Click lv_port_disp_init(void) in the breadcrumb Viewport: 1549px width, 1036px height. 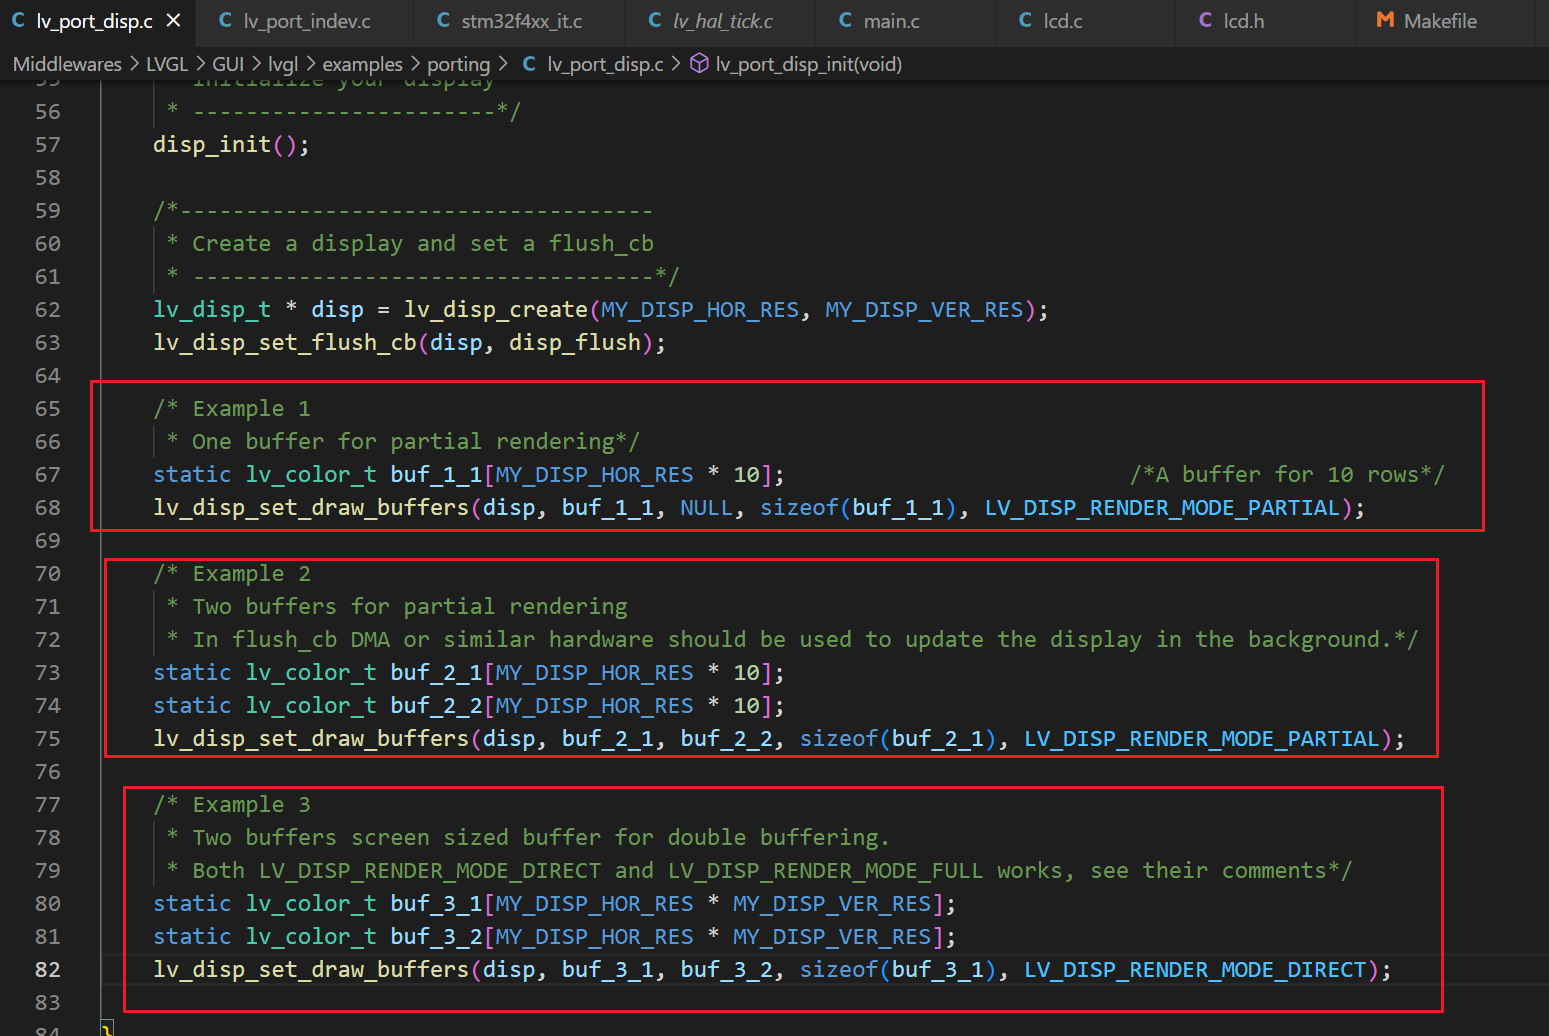(x=808, y=64)
